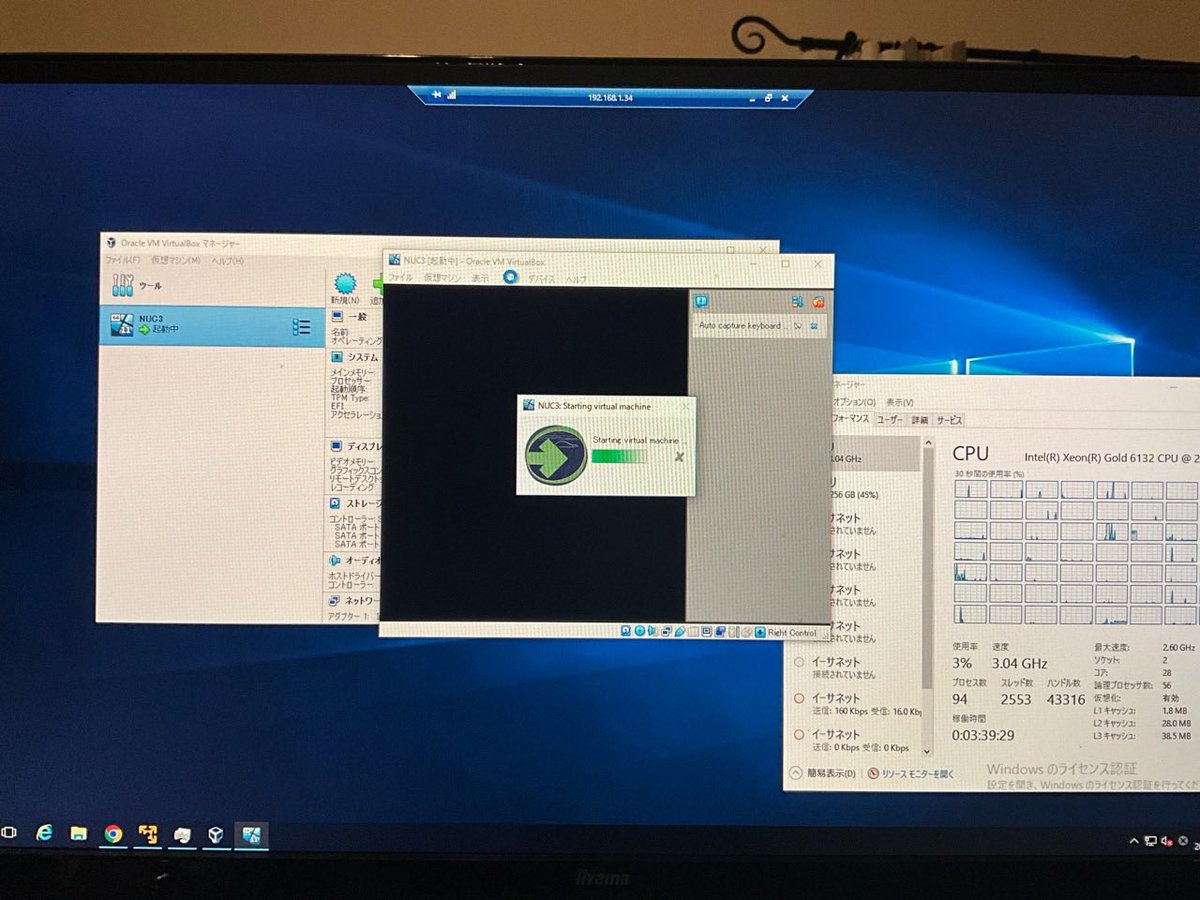Image resolution: width=1200 pixels, height=900 pixels.
Task: Select the NUC3 virtual machine entry
Action: coord(211,325)
